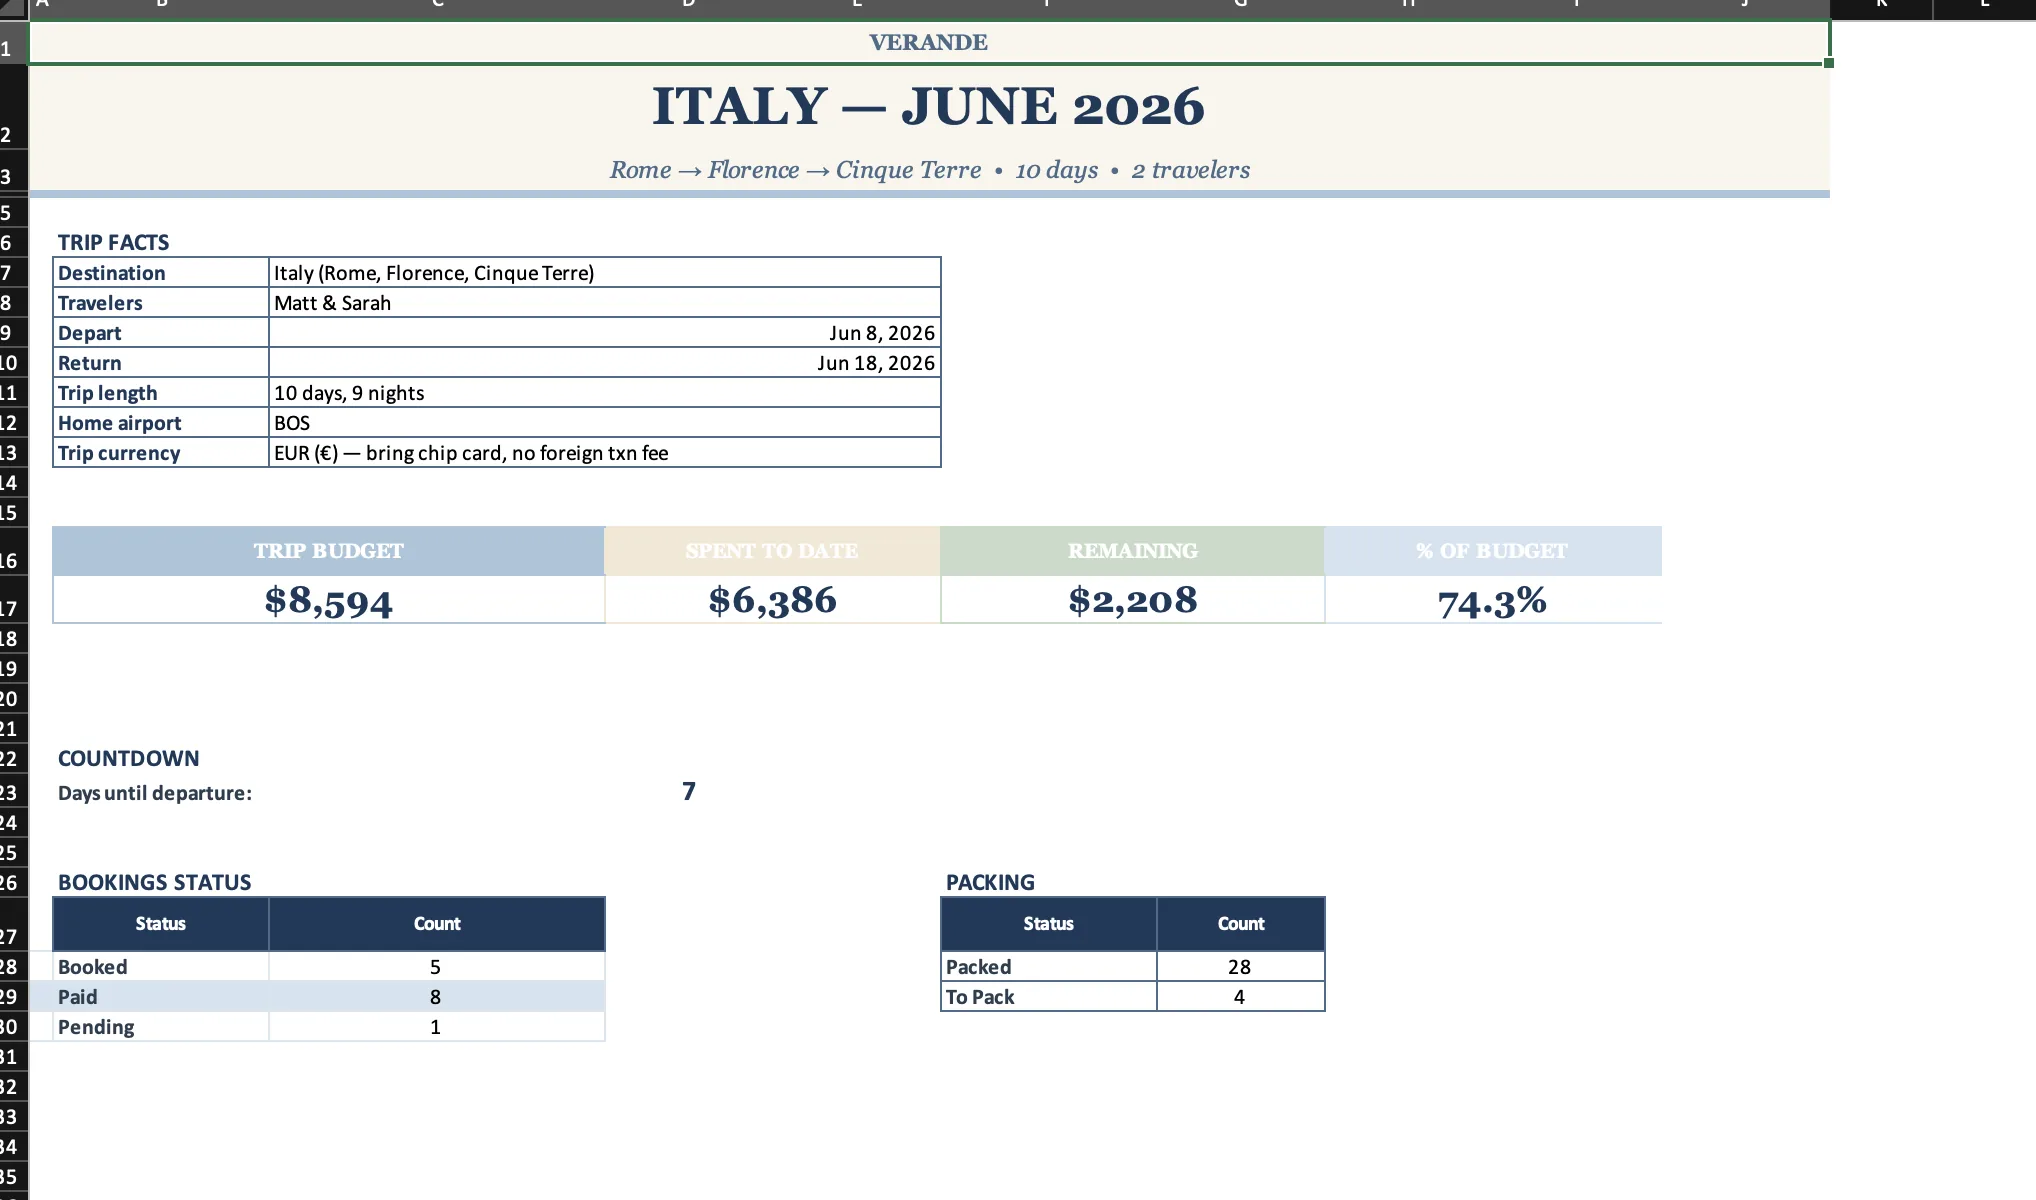Click the Jun 8, 2026 date cell
This screenshot has height=1200, width=2036.
click(605, 332)
